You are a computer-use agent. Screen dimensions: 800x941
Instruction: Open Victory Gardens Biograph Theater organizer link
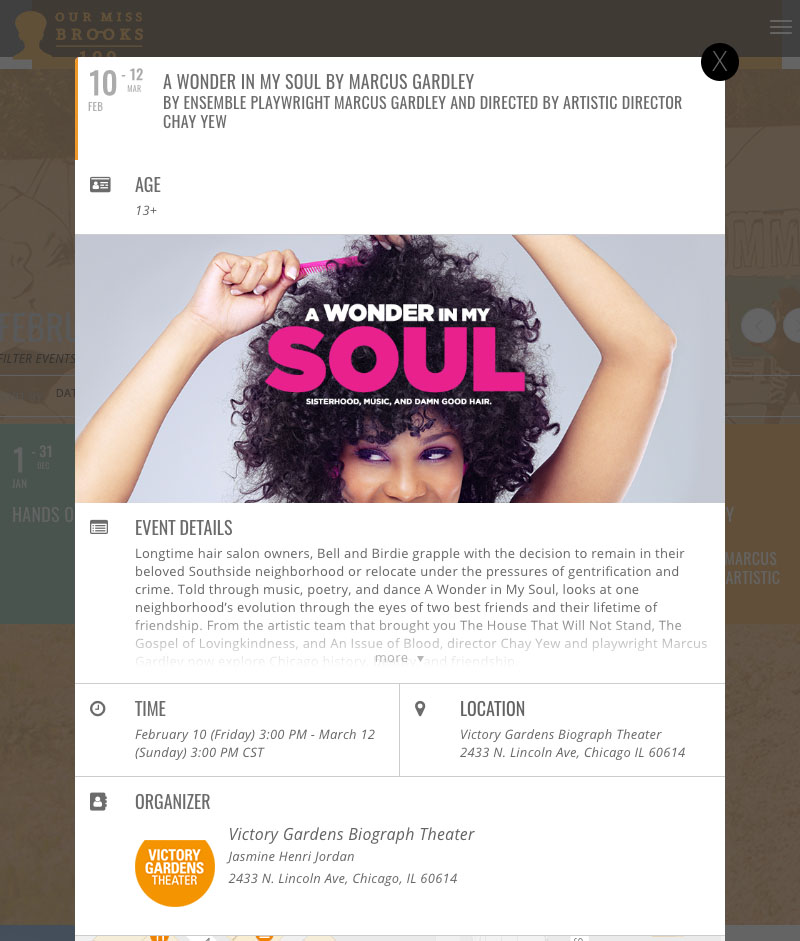[x=351, y=834]
